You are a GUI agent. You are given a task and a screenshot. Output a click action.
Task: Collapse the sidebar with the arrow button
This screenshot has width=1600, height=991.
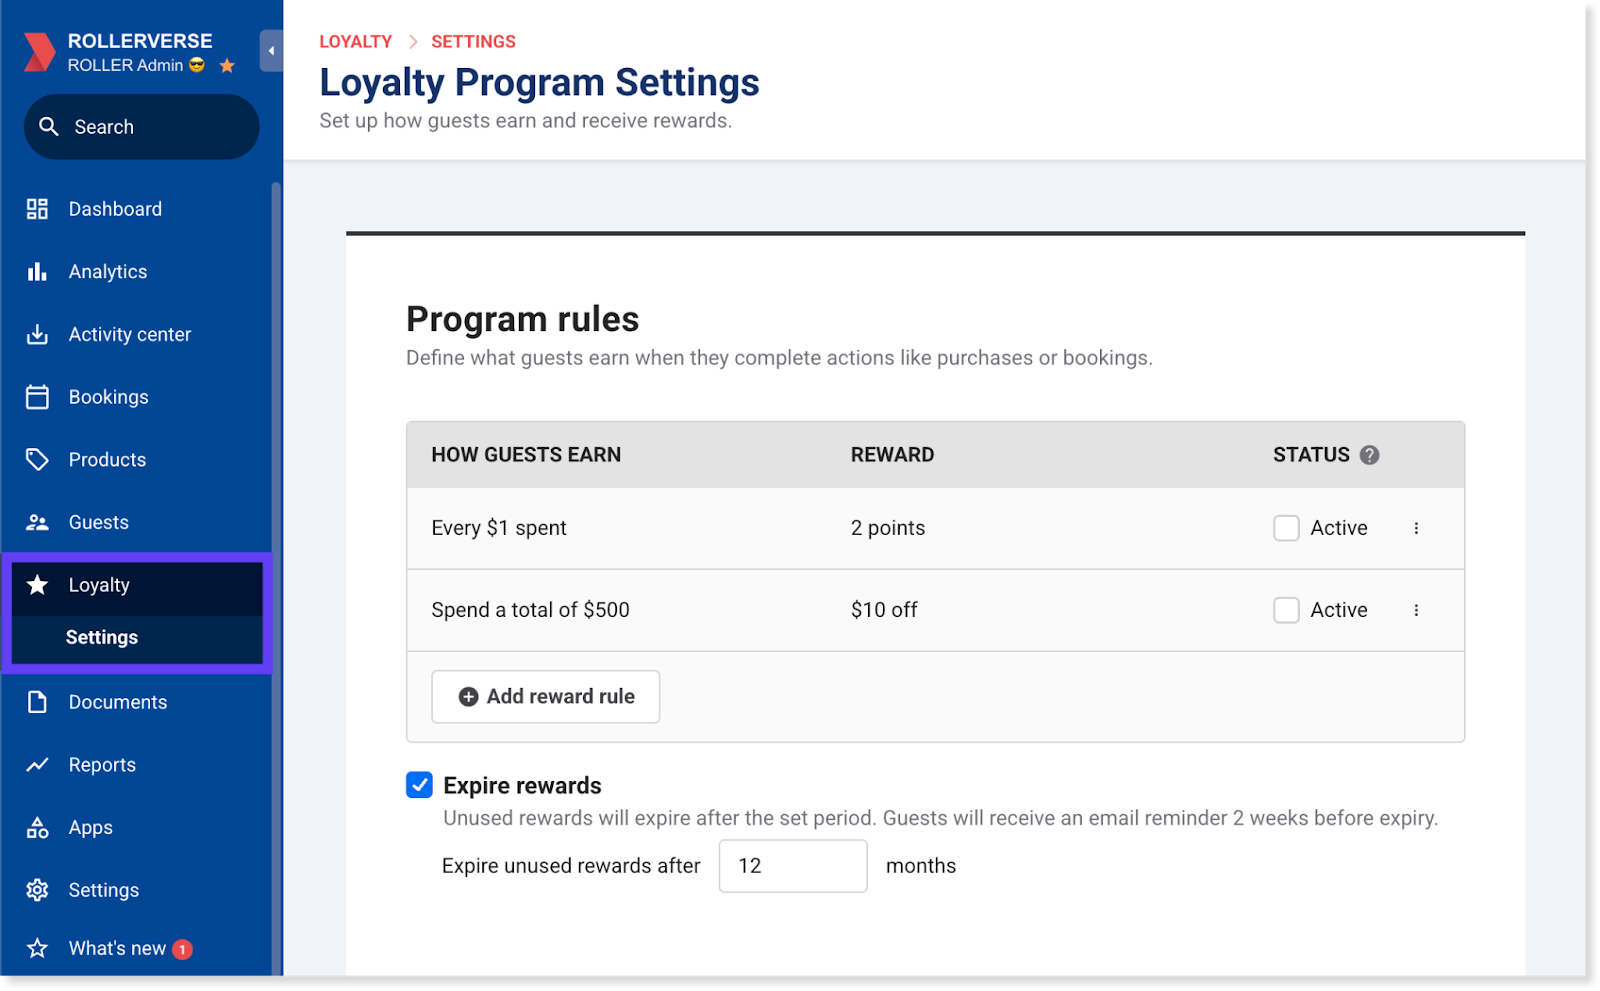(x=271, y=51)
